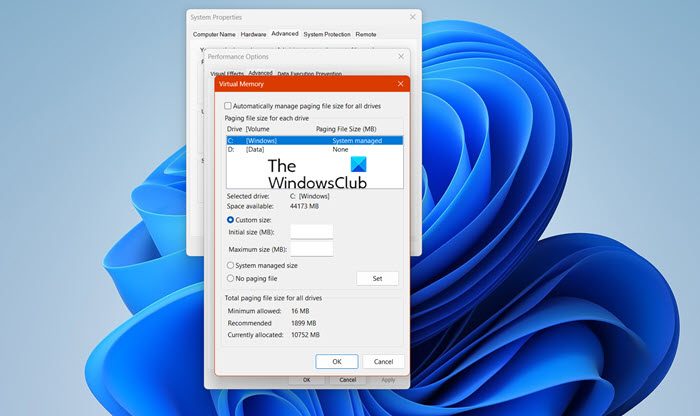Confirm Virtual Memory with OK
The image size is (700, 416).
tap(337, 362)
